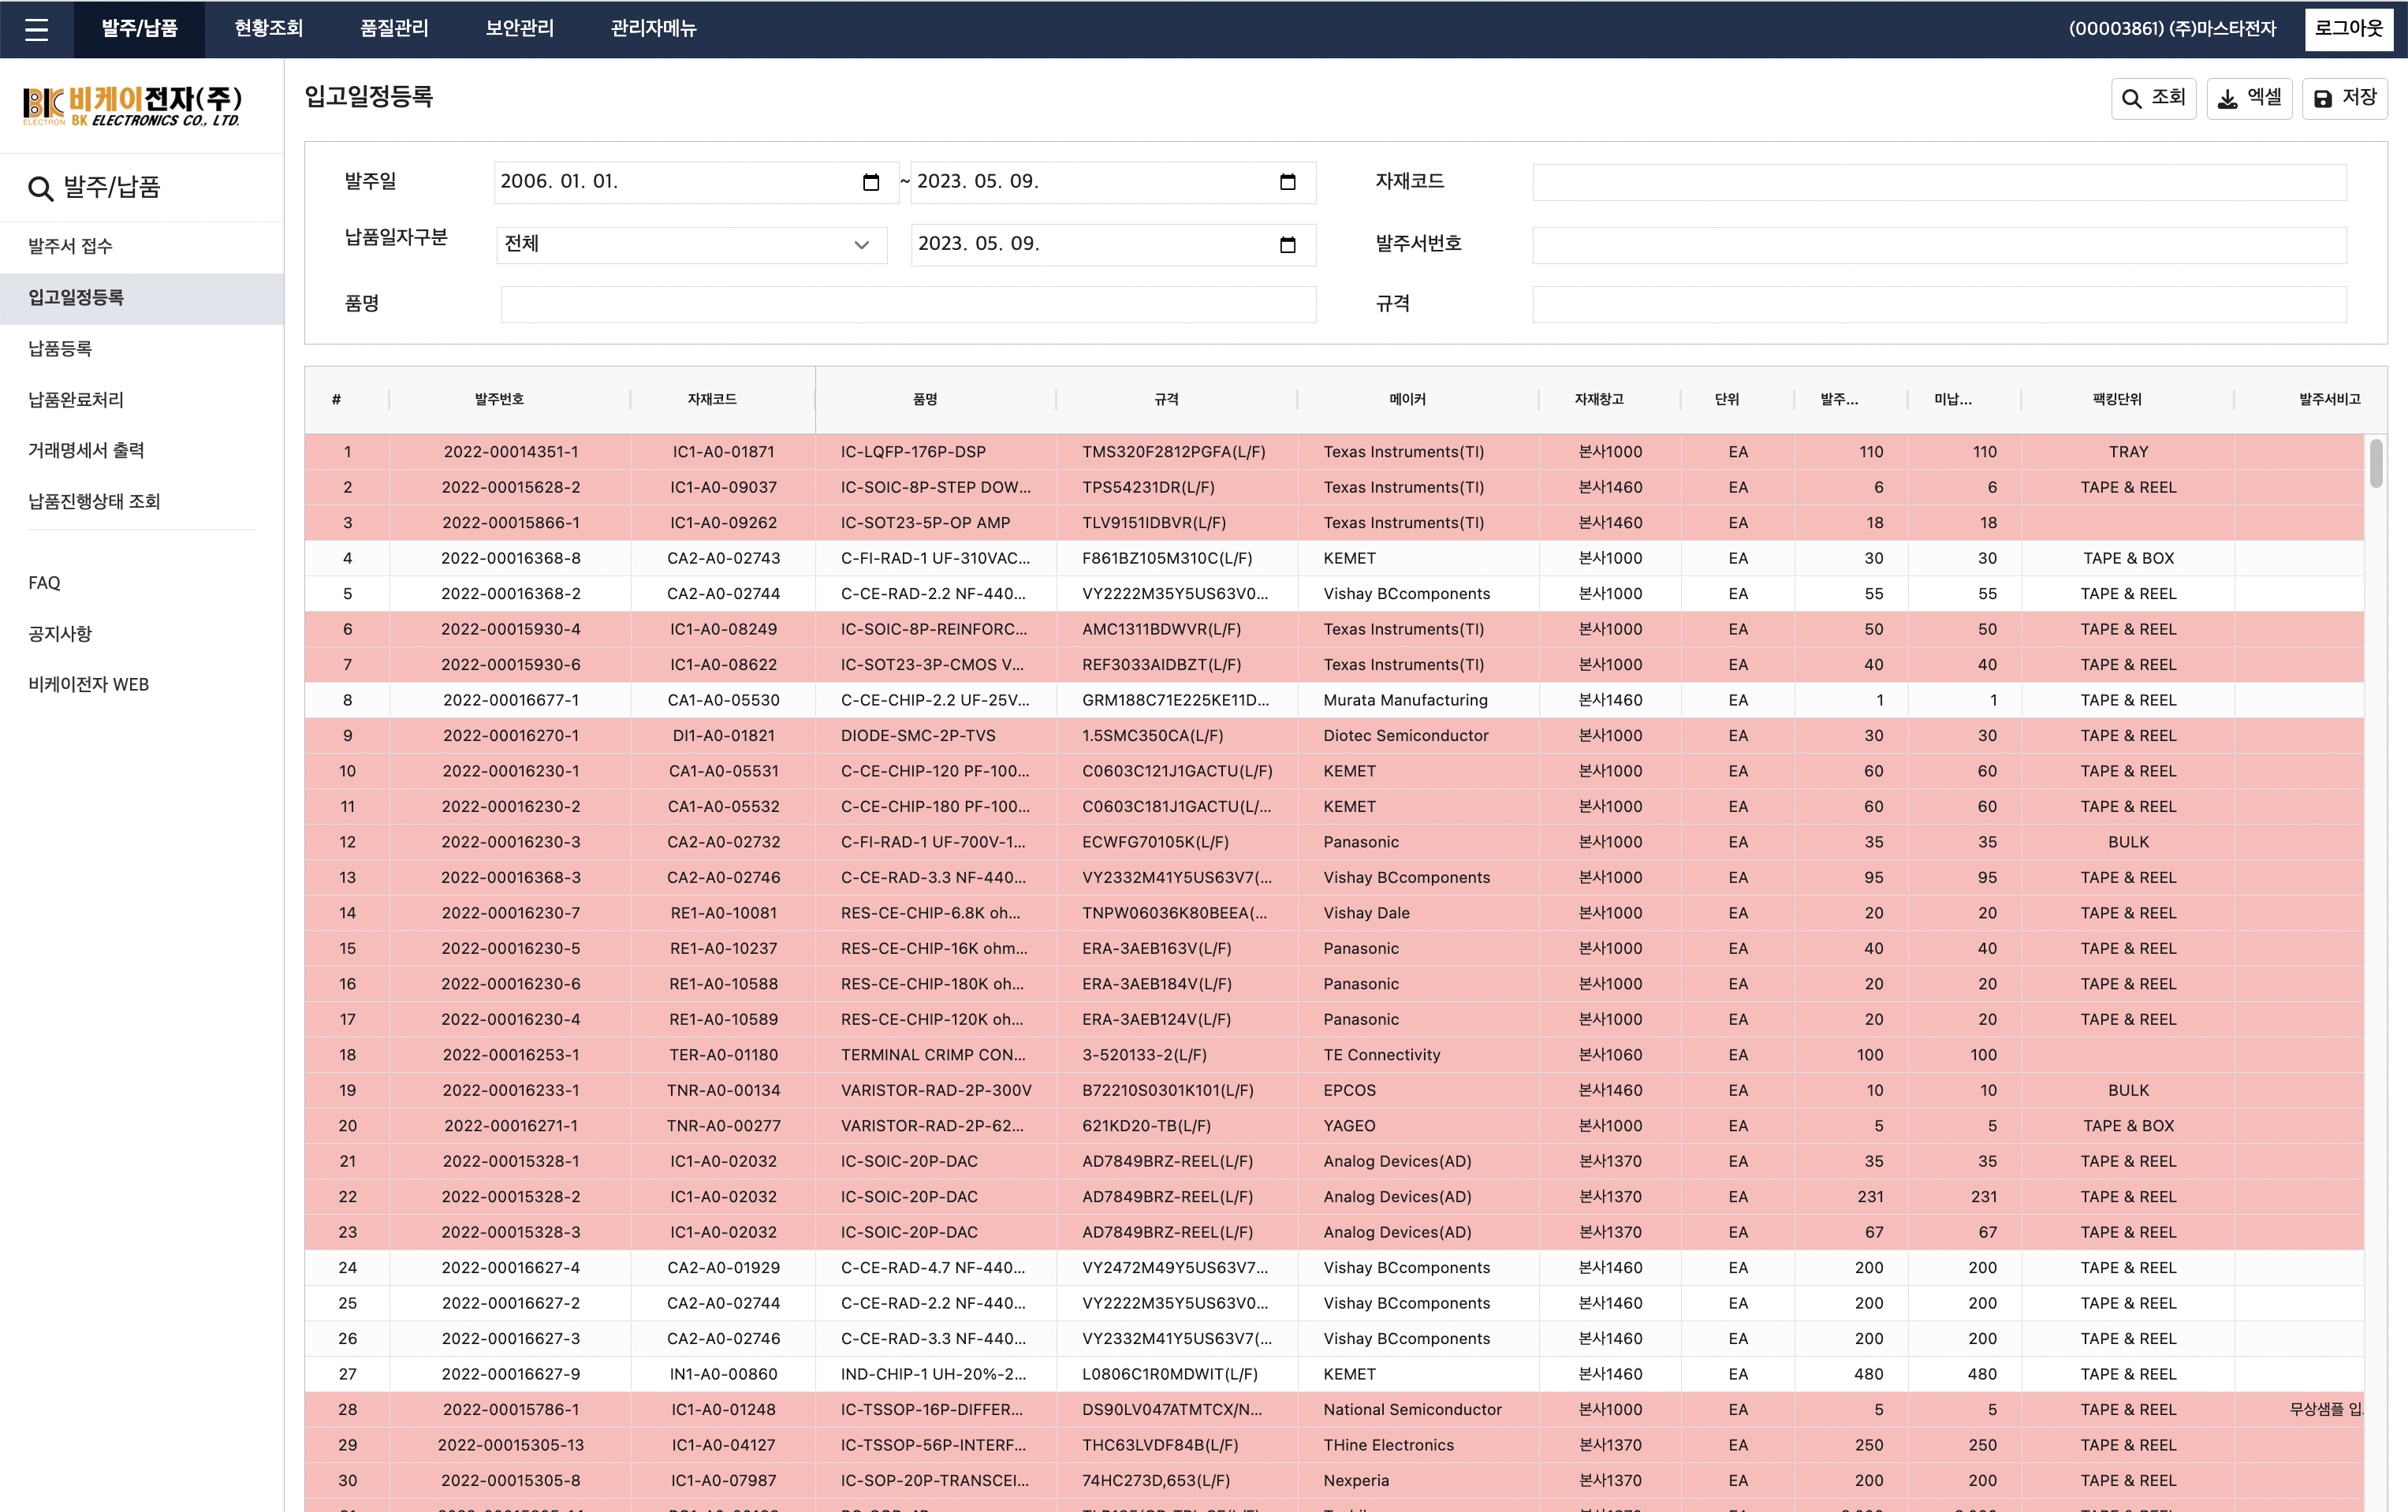
Task: Open the 보안관리 top menu
Action: point(519,29)
